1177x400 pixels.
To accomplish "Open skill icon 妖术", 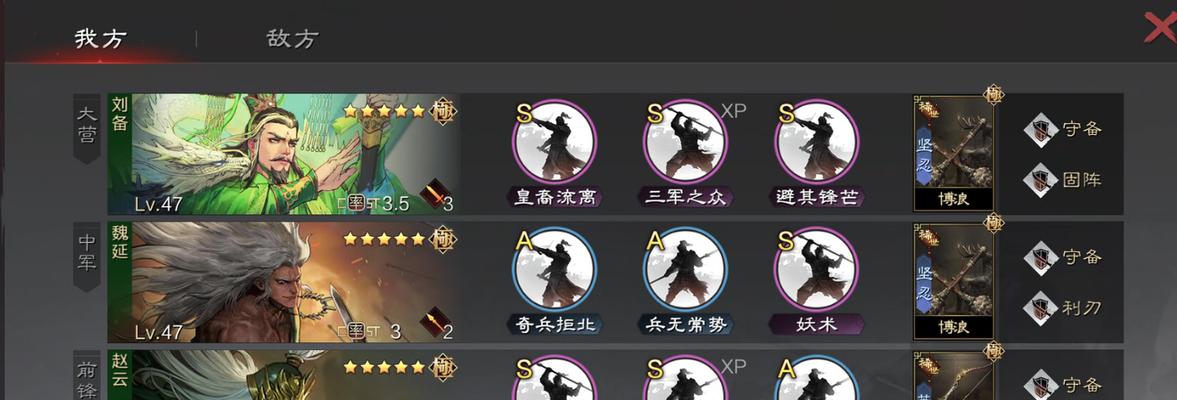I will coord(817,269).
